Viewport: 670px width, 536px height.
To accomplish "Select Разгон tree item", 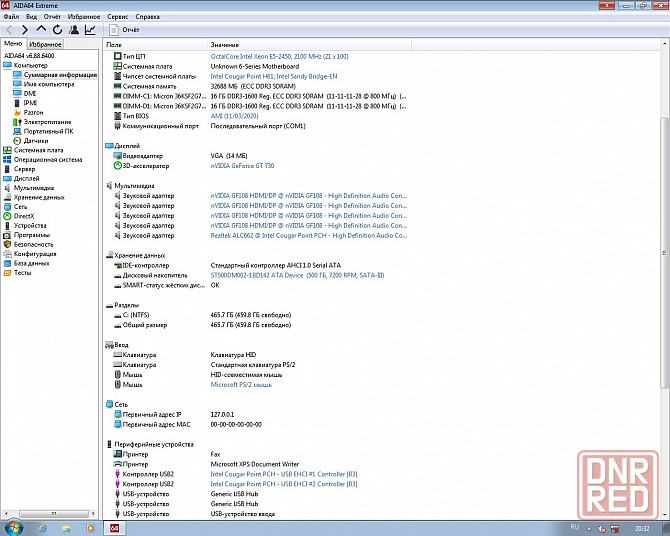I will click(x=29, y=112).
